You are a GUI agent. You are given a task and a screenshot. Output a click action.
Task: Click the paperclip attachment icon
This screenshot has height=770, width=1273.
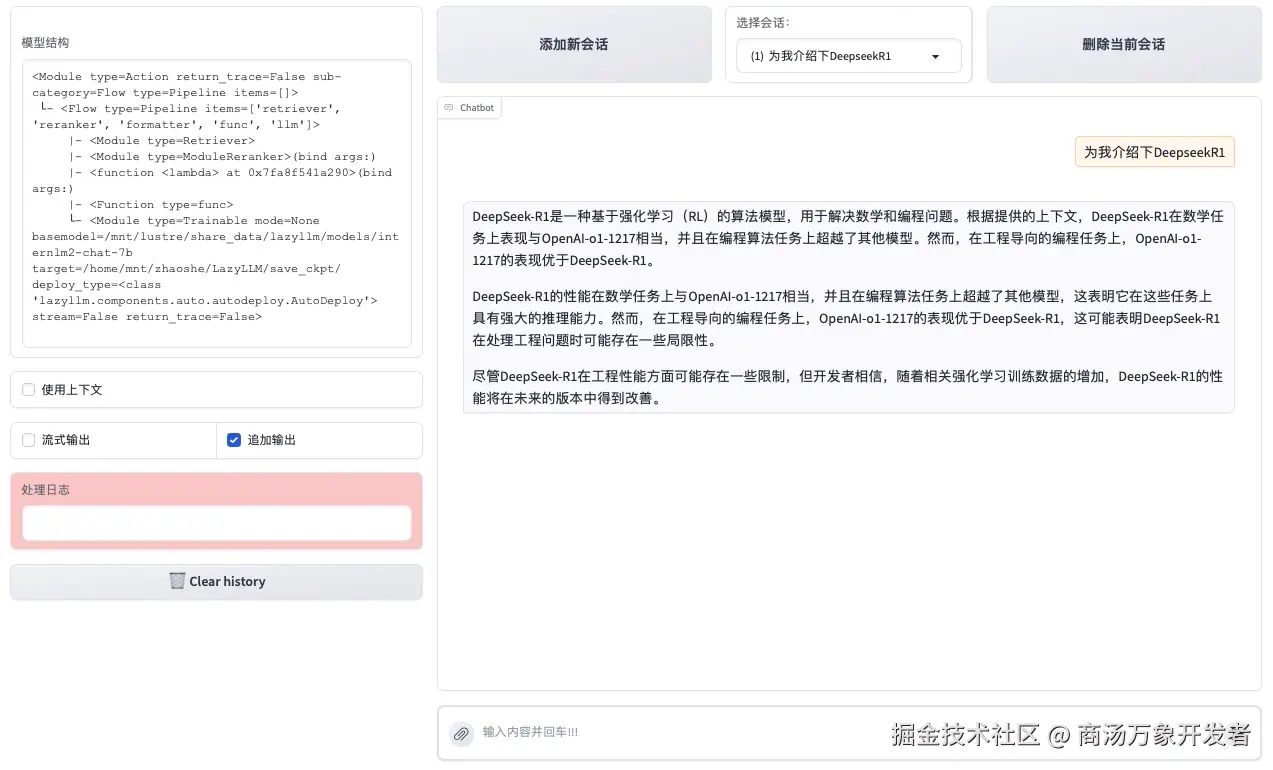[x=461, y=732]
